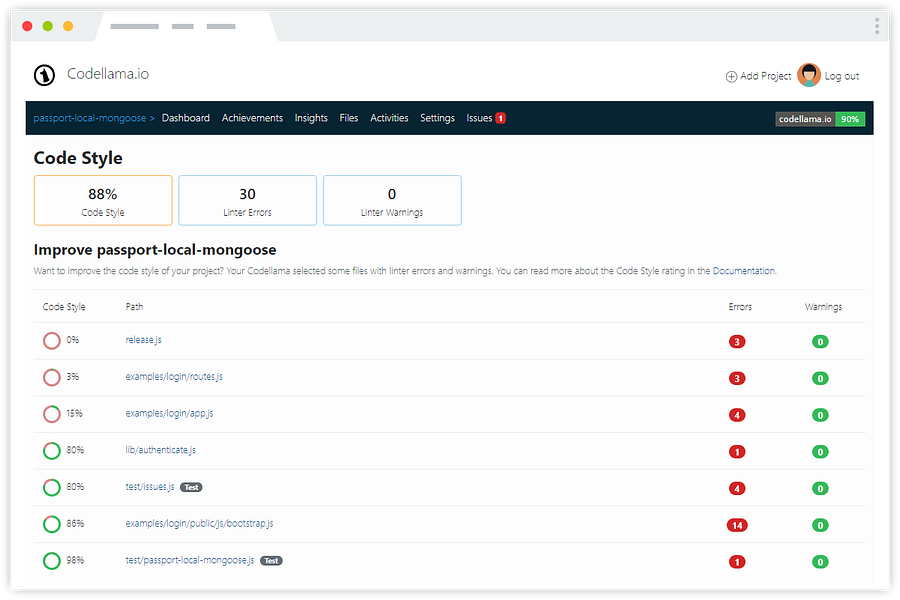Viewport: 900px width, 600px height.
Task: Select the 30 Linter Errors card
Action: point(247,200)
